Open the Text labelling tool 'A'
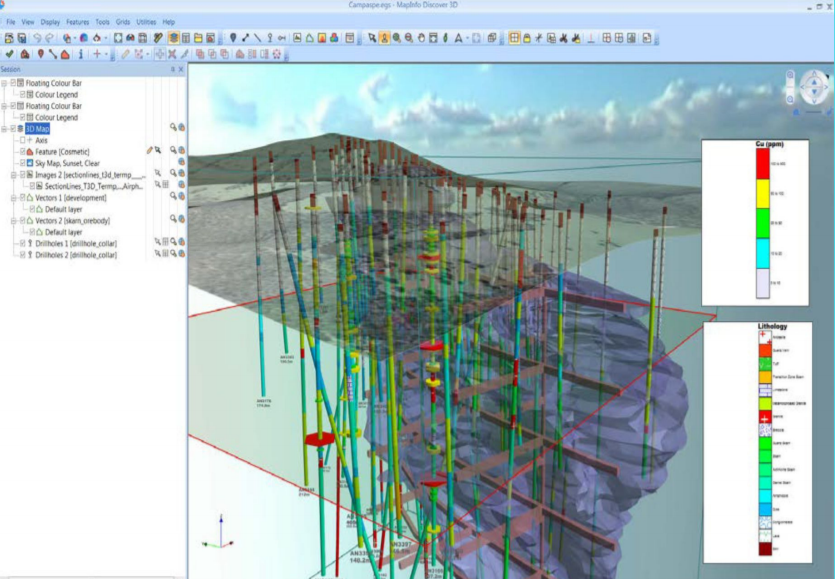Screen dimensions: 835x579 coord(459,37)
